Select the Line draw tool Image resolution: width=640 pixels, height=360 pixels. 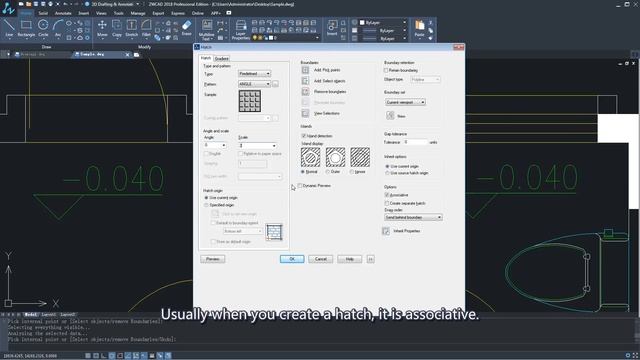[x=9, y=28]
